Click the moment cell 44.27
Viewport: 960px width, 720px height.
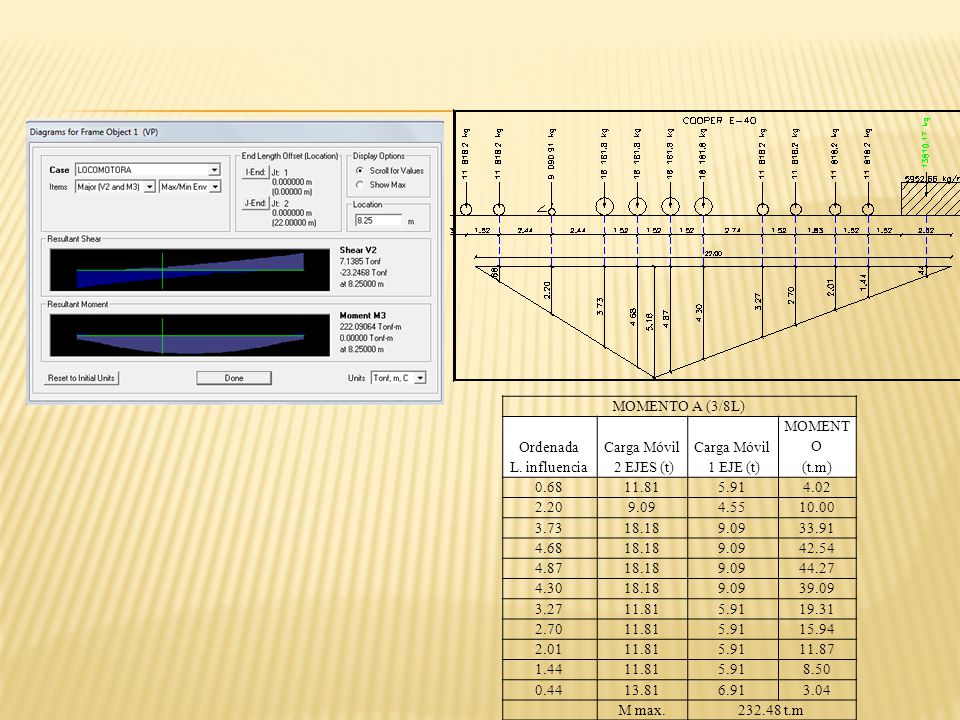pyautogui.click(x=817, y=568)
